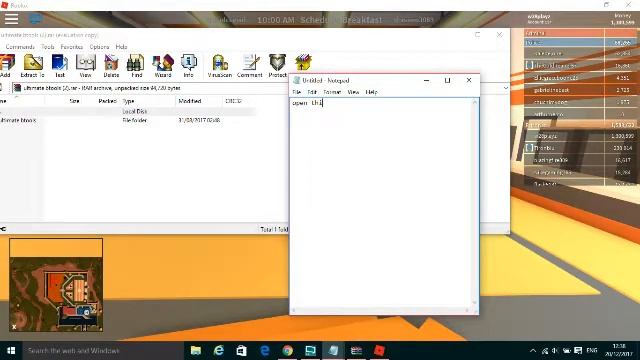Screen dimensions: 640x360
Task: Open the network icon in system tray
Action: (x=544, y=351)
